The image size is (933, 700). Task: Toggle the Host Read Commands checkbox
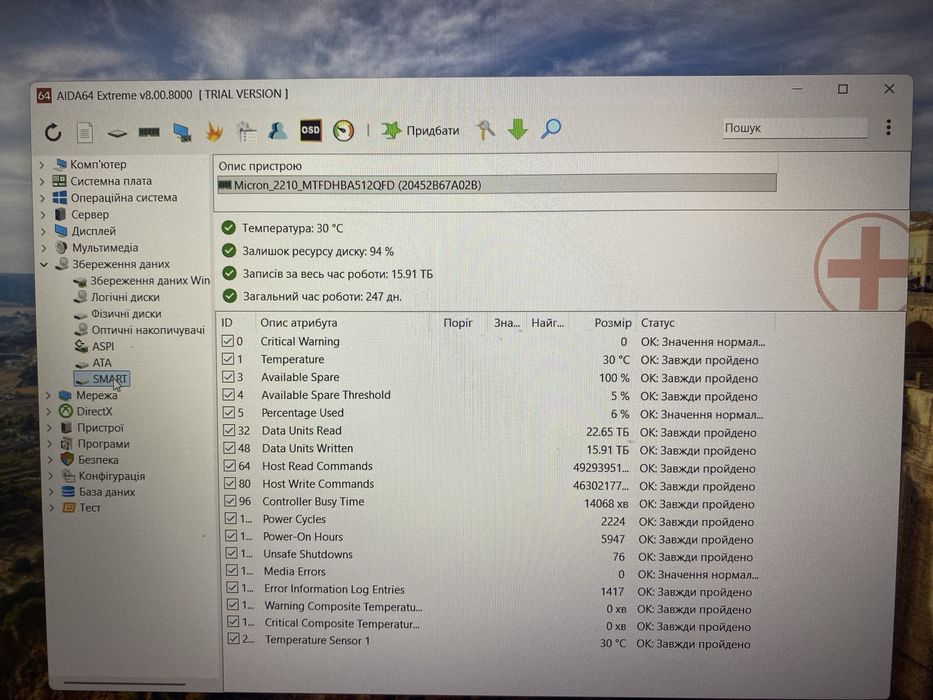(x=230, y=466)
